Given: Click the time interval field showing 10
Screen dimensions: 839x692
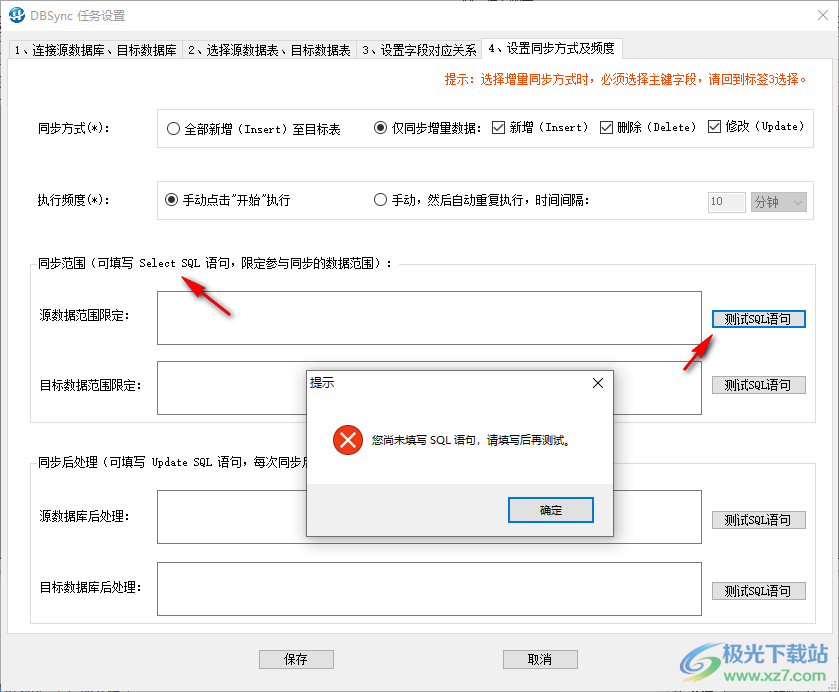Looking at the screenshot, I should click(726, 202).
